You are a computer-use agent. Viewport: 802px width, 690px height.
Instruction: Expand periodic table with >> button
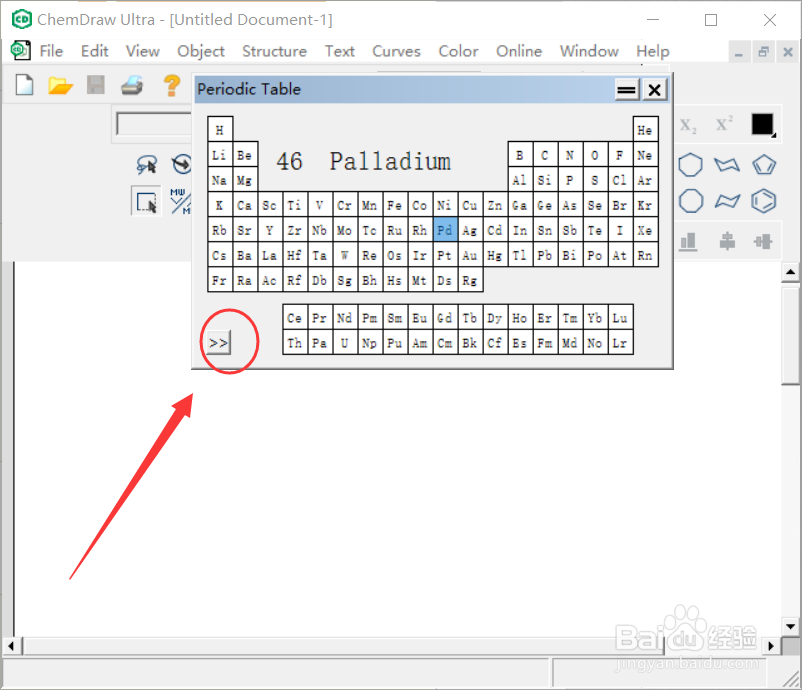pos(219,342)
